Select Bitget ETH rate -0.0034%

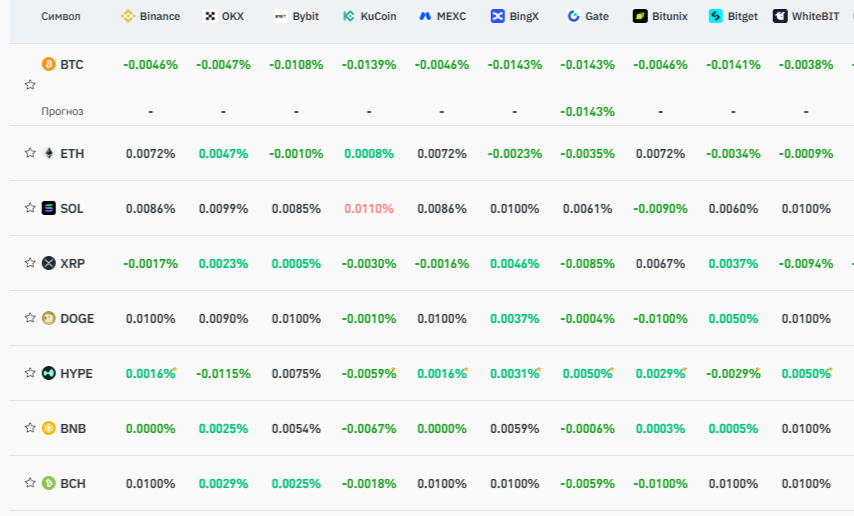point(733,153)
